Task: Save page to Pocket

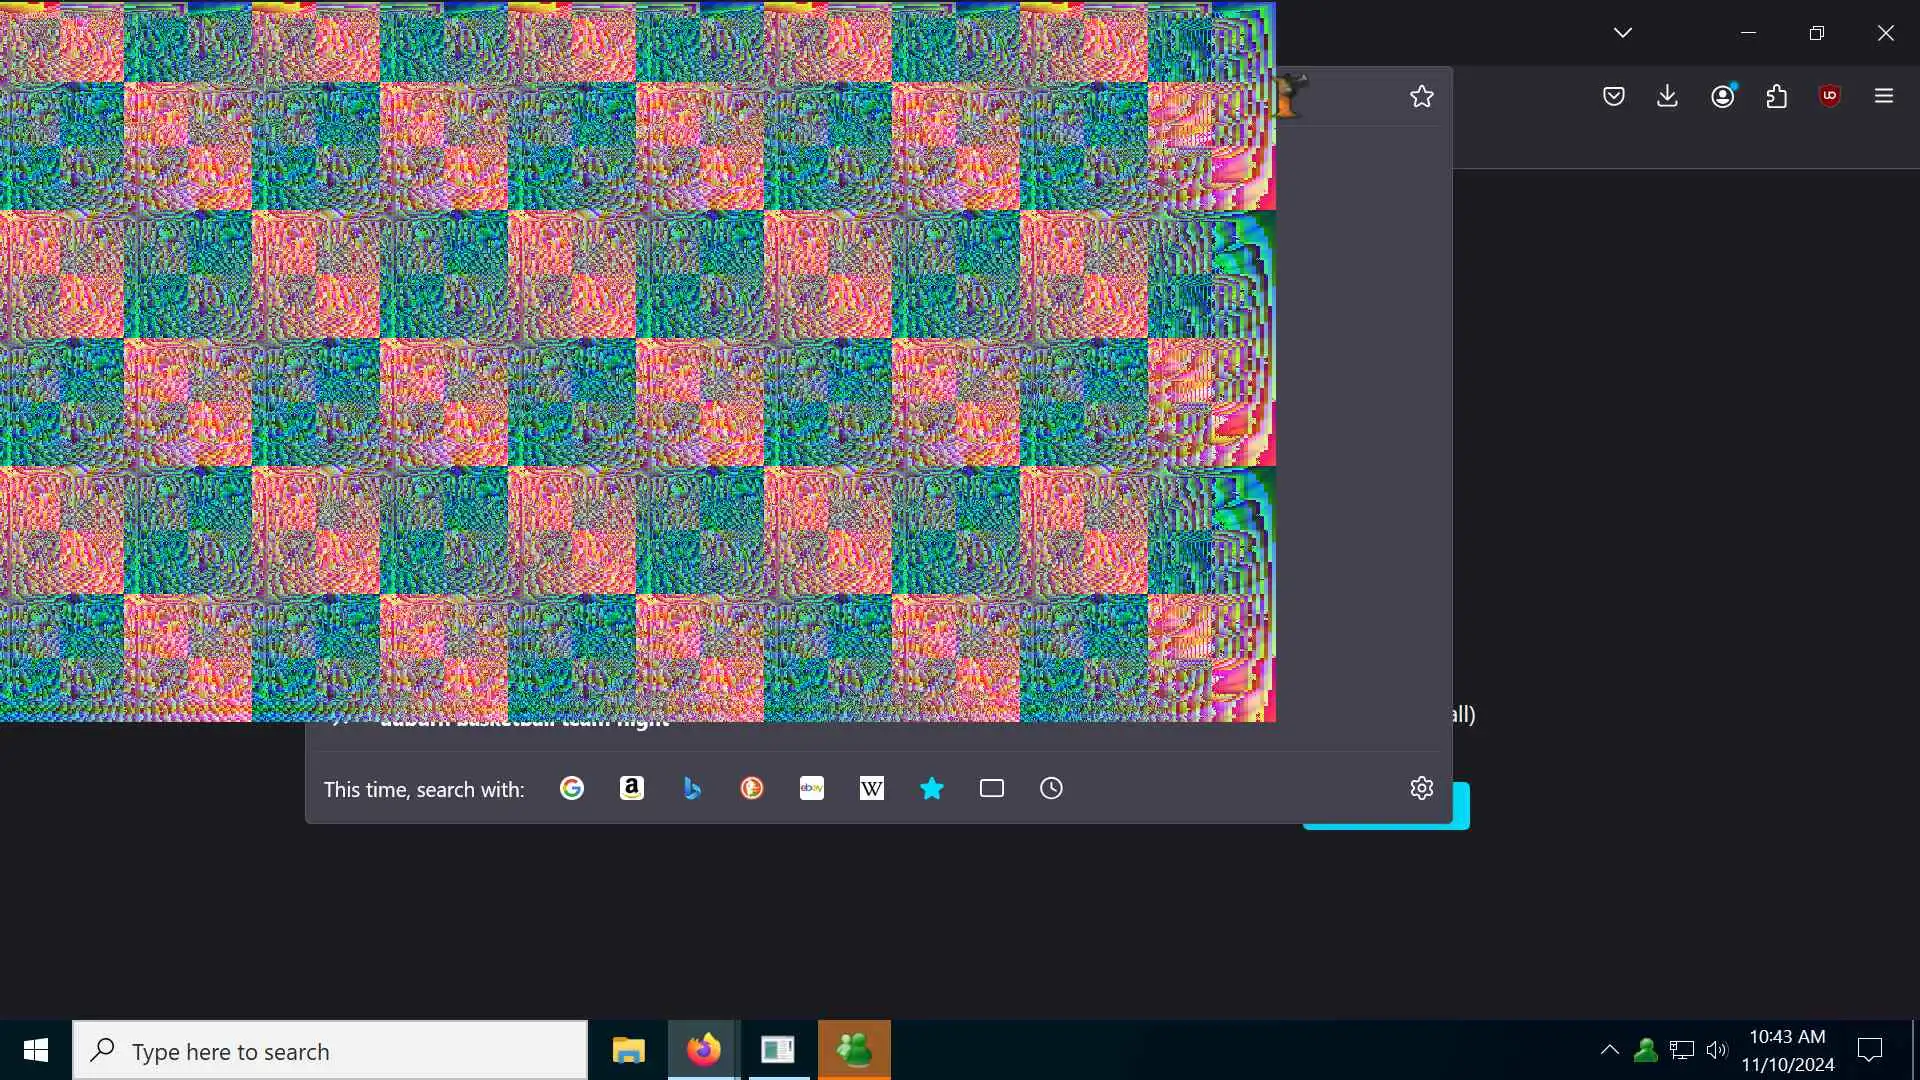Action: click(1613, 97)
